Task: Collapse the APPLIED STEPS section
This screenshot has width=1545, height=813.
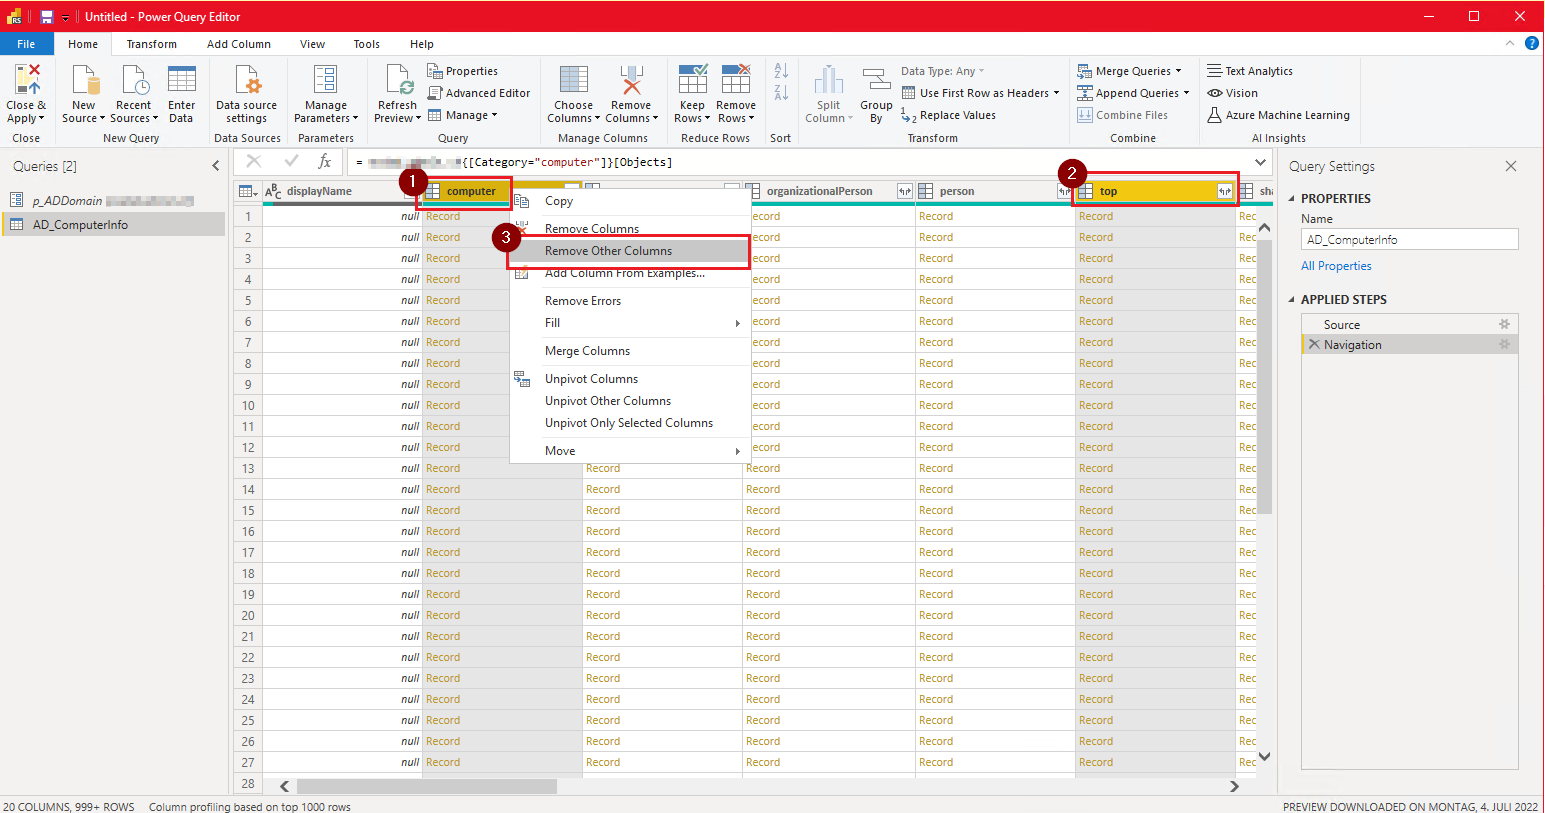Action: [1292, 300]
